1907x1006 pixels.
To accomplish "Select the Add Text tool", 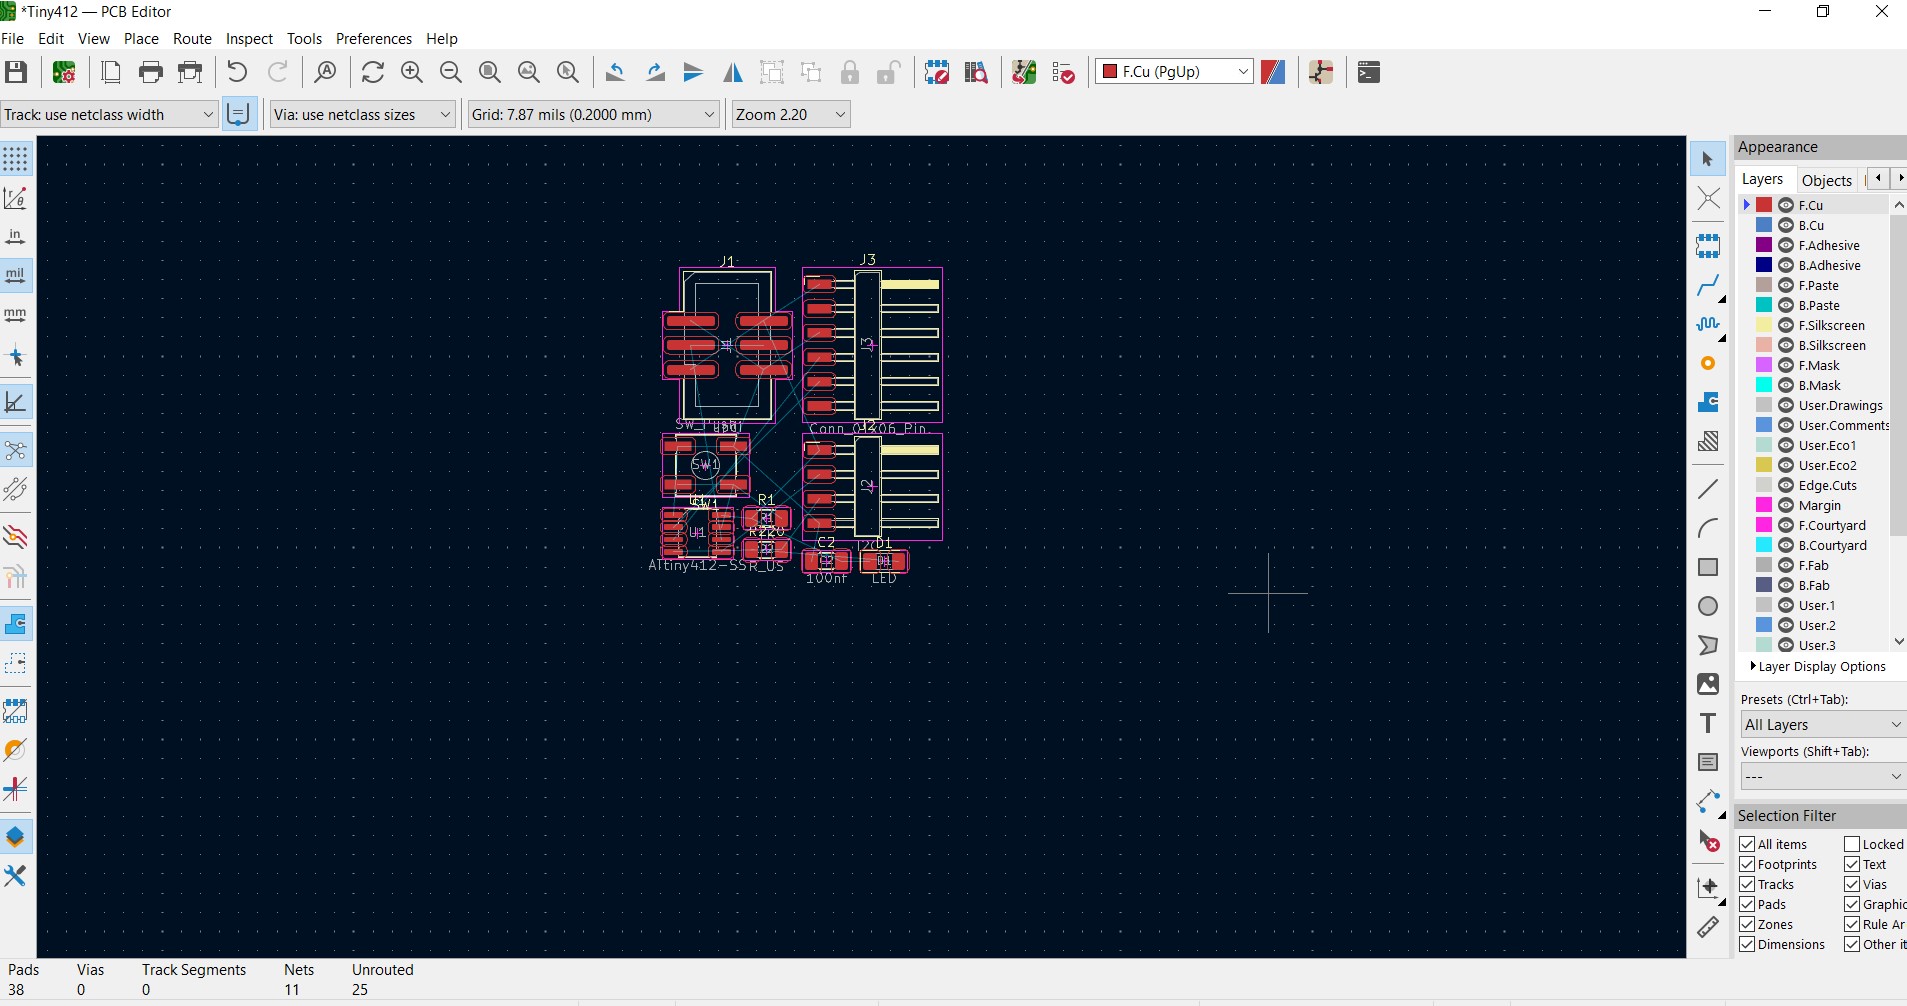I will pyautogui.click(x=1708, y=723).
